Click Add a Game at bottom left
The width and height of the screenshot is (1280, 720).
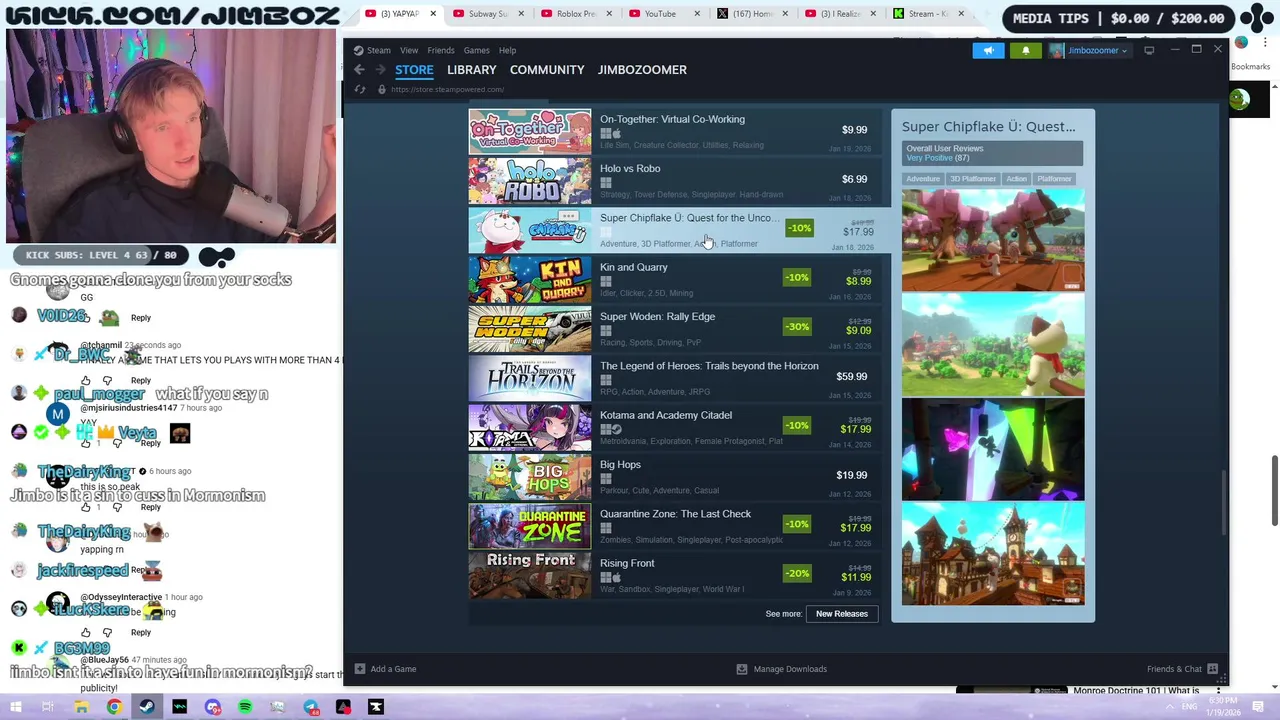pos(385,669)
